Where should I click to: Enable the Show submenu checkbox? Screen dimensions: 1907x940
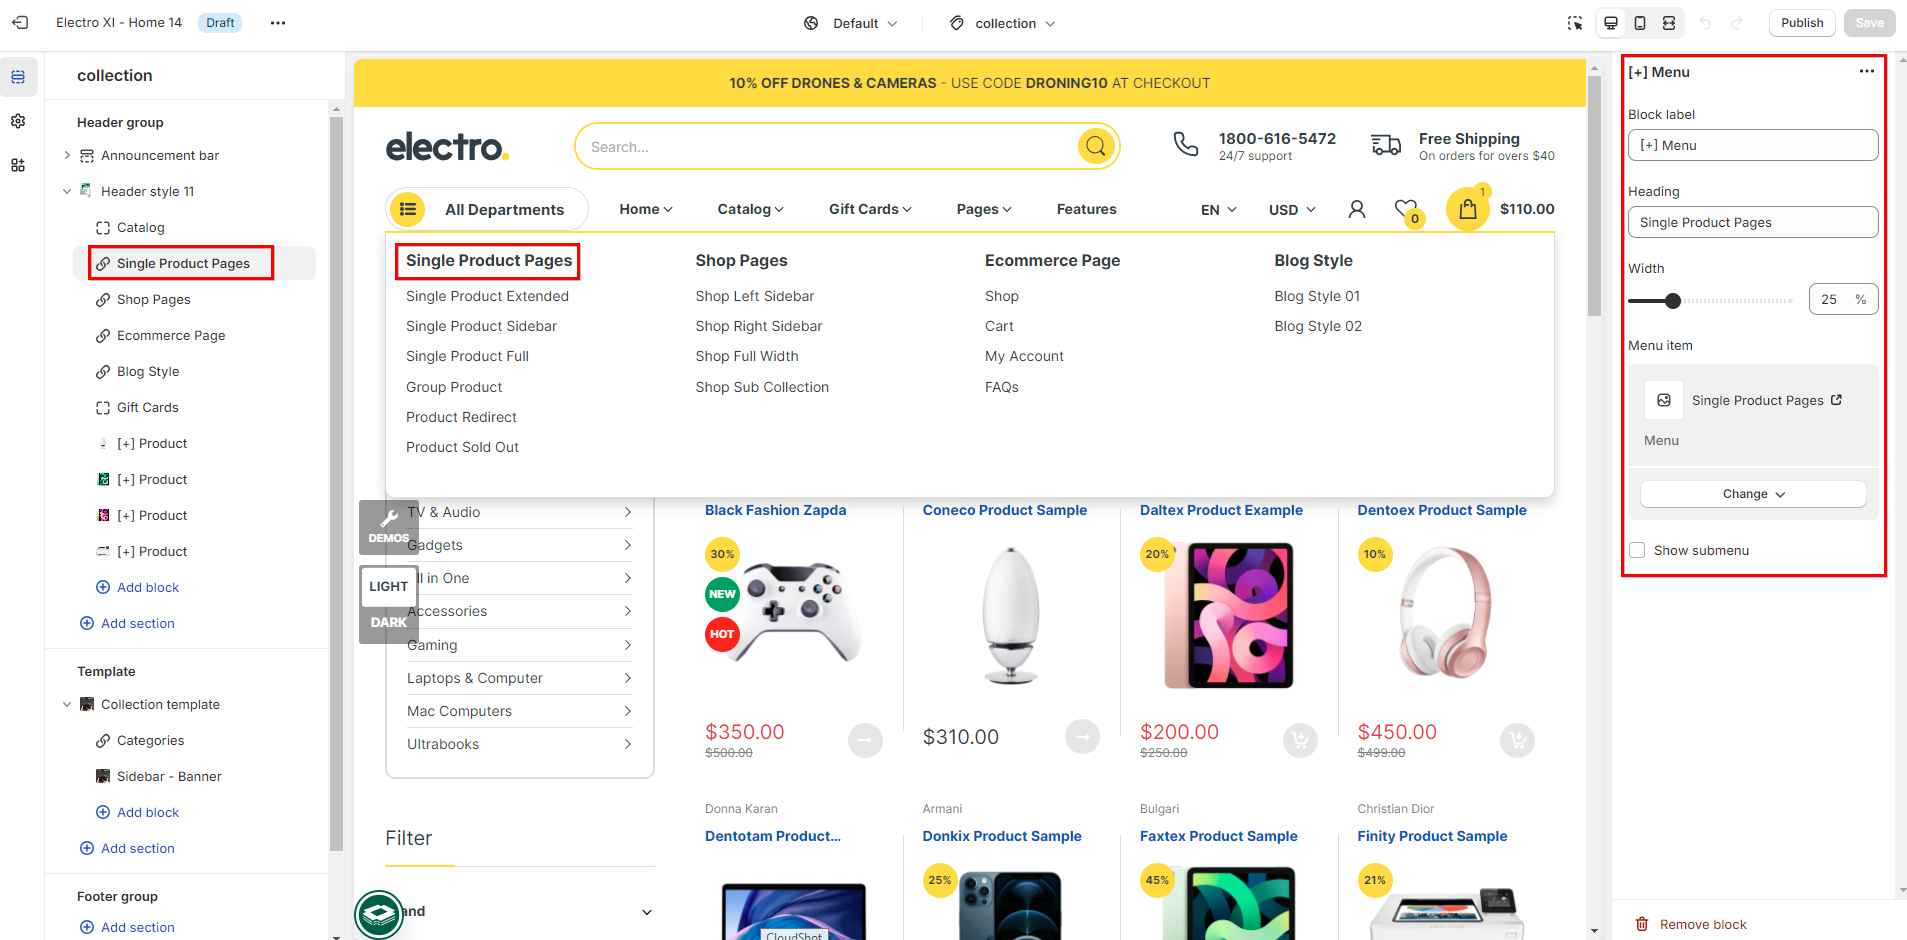pos(1637,550)
